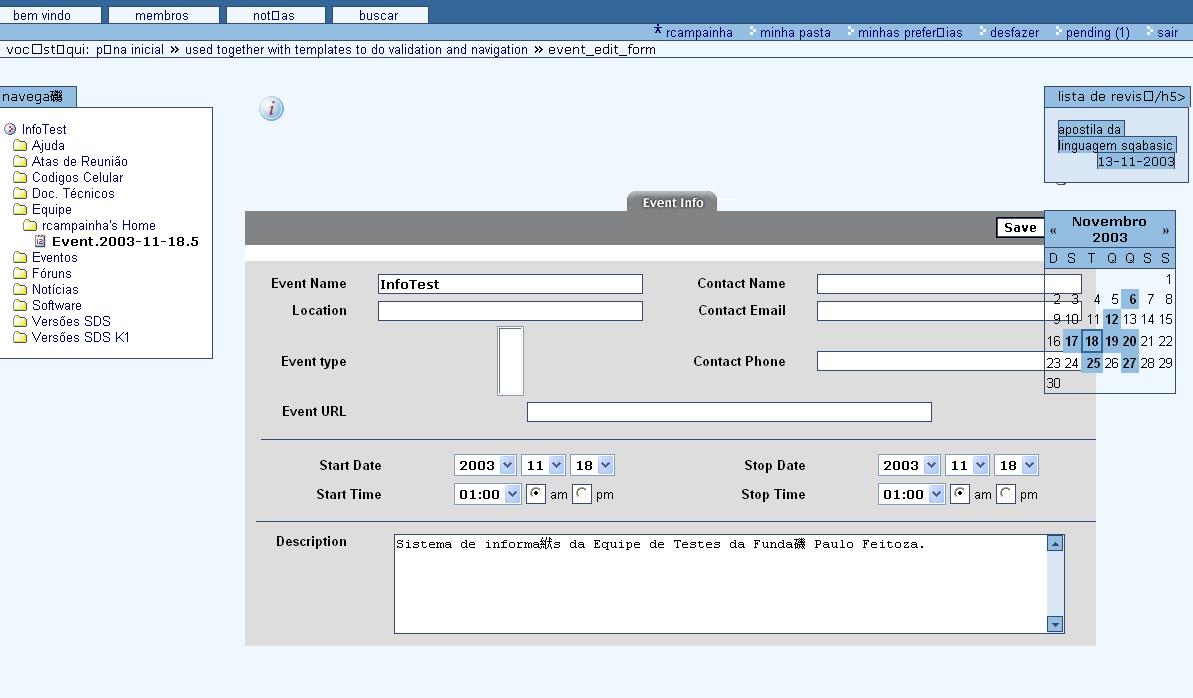Viewport: 1193px width, 698px height.
Task: Switch to the buscar tab
Action: [x=379, y=15]
